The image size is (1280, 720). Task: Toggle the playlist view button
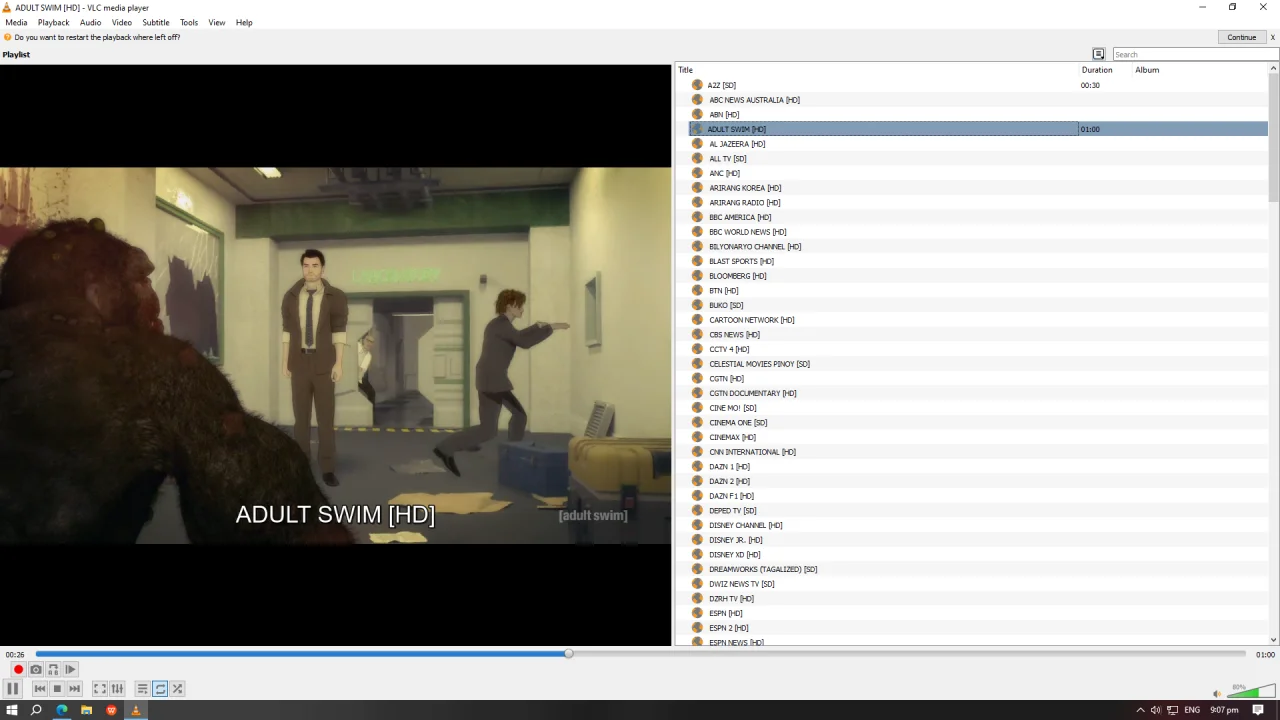coord(143,688)
